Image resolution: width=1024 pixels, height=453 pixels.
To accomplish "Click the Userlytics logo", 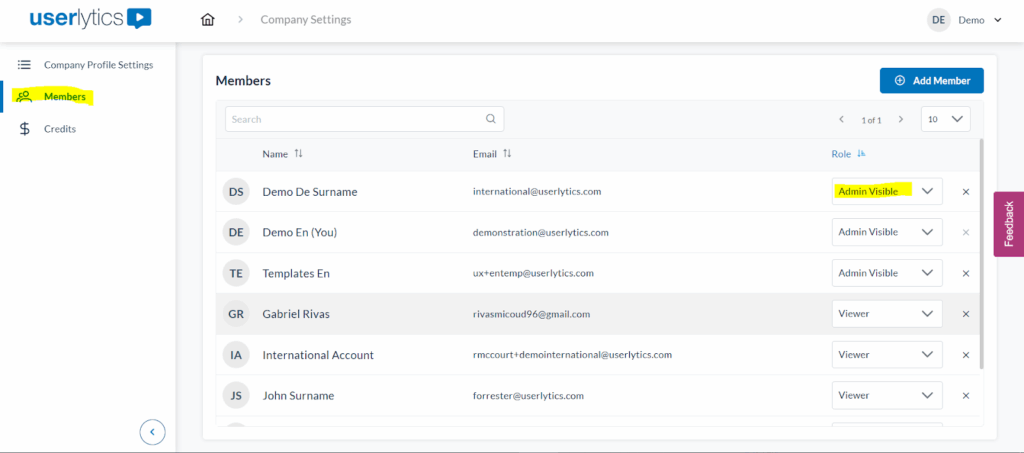I will (x=90, y=19).
